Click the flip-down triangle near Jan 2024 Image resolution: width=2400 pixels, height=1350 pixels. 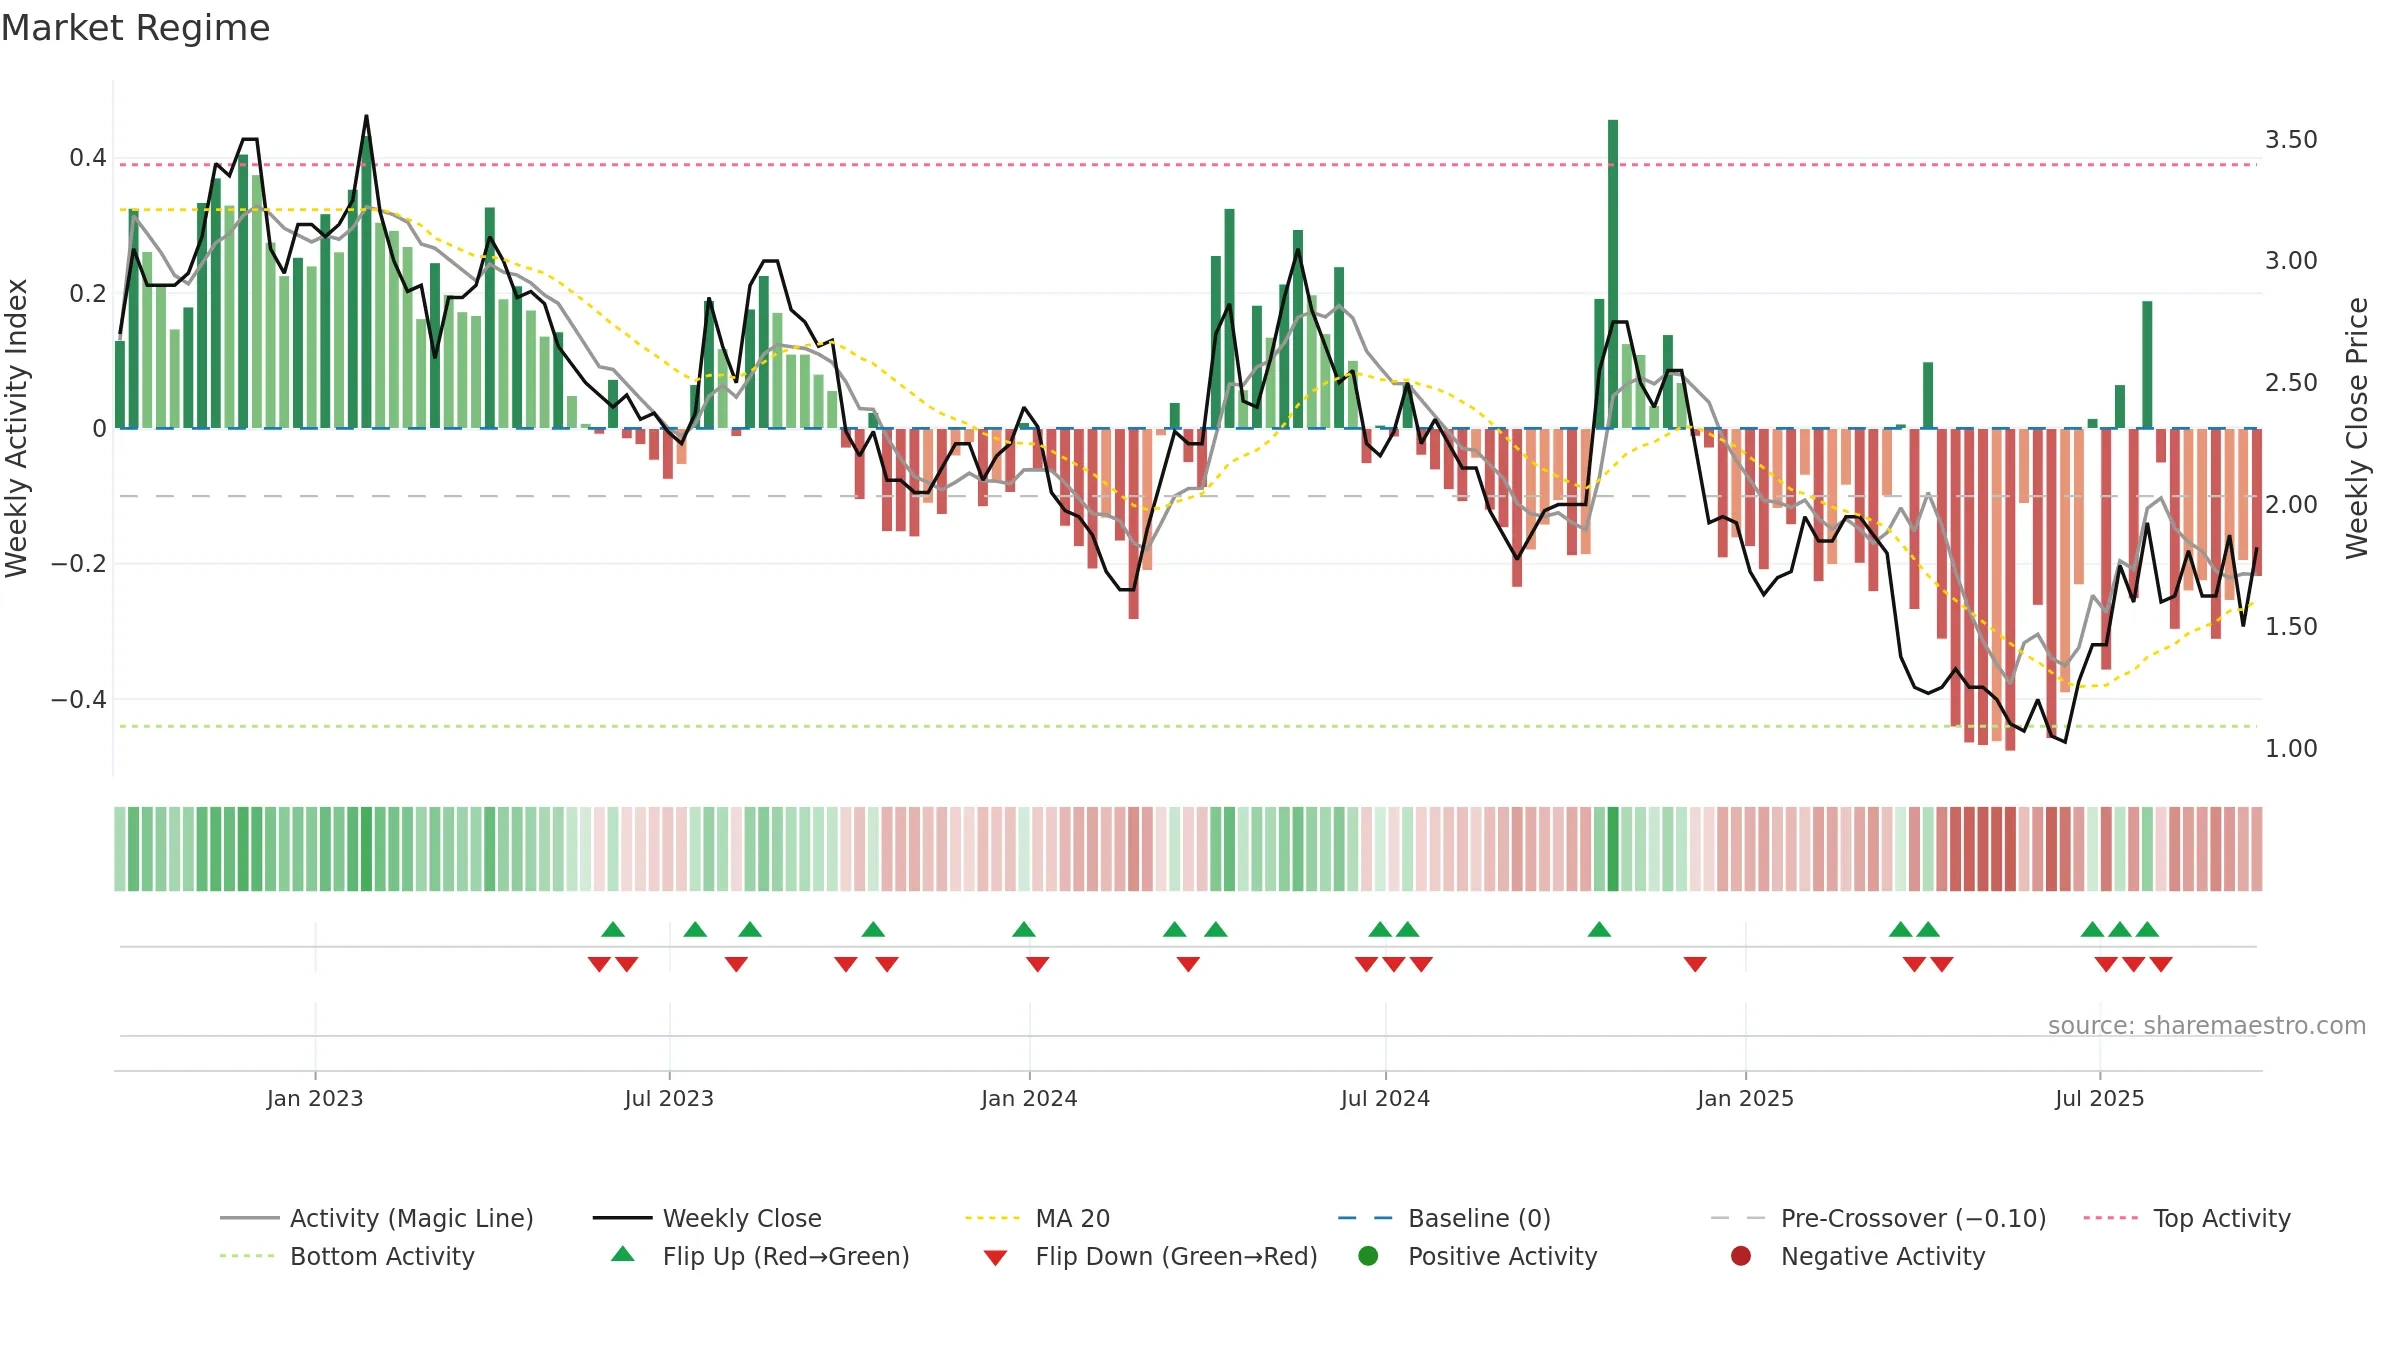pos(1037,964)
